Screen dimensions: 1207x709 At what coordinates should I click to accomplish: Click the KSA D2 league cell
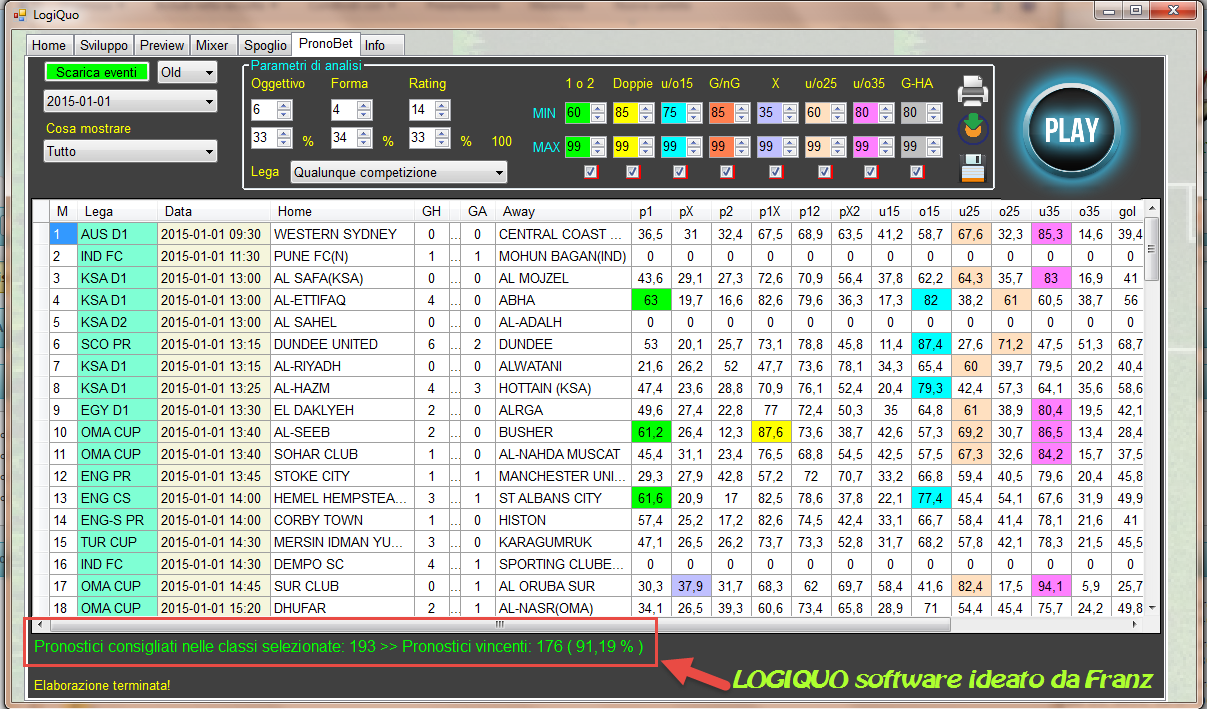point(118,322)
